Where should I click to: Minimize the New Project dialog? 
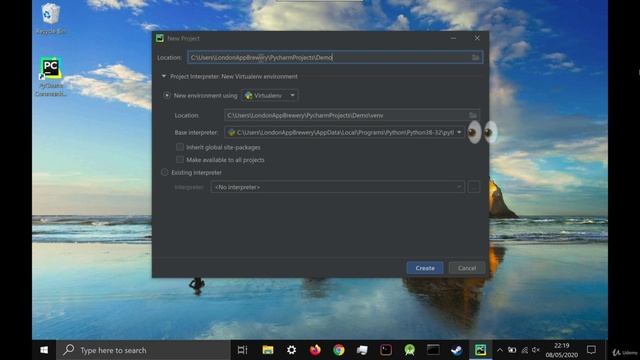(453, 38)
